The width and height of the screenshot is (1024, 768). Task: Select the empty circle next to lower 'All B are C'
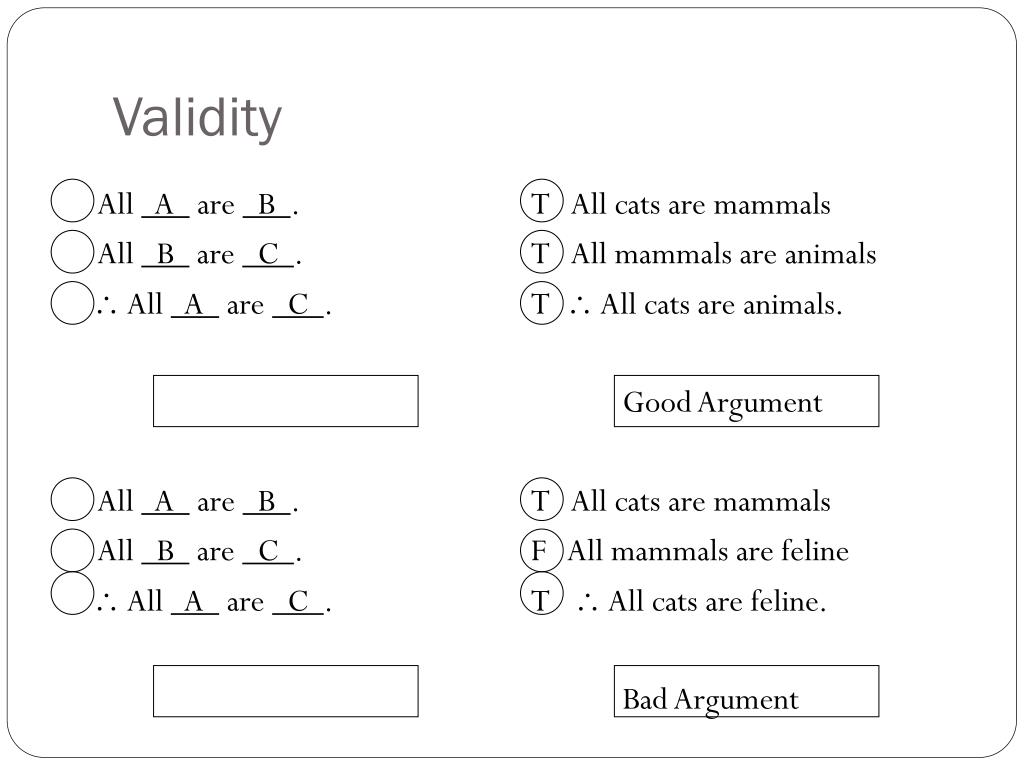[x=72, y=549]
